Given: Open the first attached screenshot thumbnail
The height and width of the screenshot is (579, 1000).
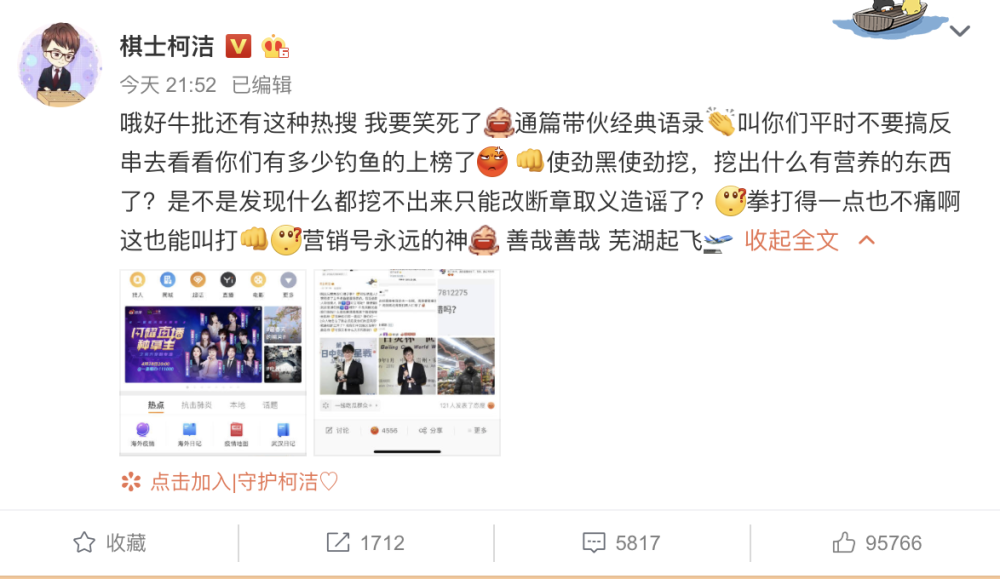Looking at the screenshot, I should click(x=213, y=362).
